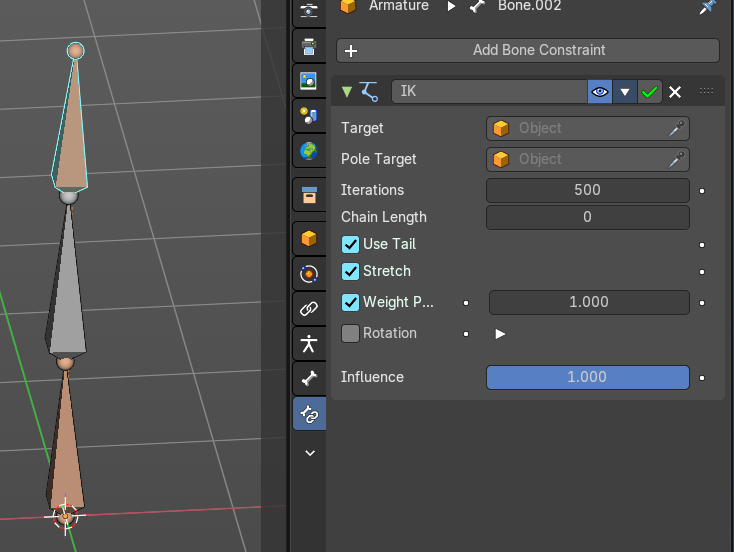The height and width of the screenshot is (552, 734).
Task: Expand the Rotation weight arrow
Action: [x=500, y=334]
